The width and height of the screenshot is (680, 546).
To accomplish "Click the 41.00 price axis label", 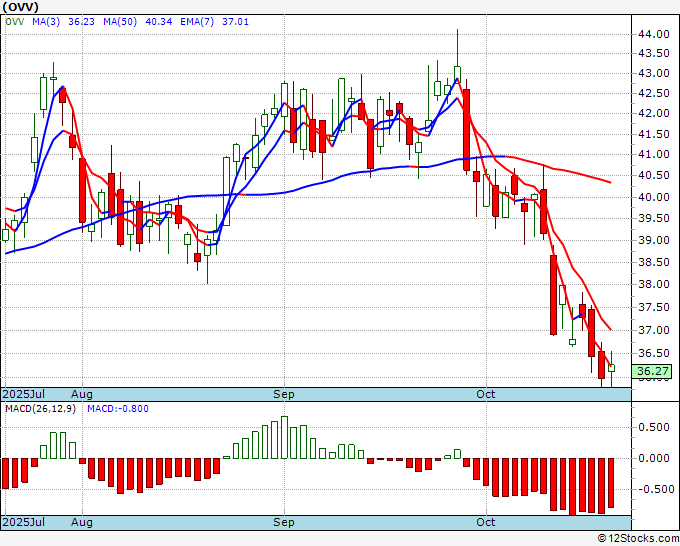I will tap(654, 155).
